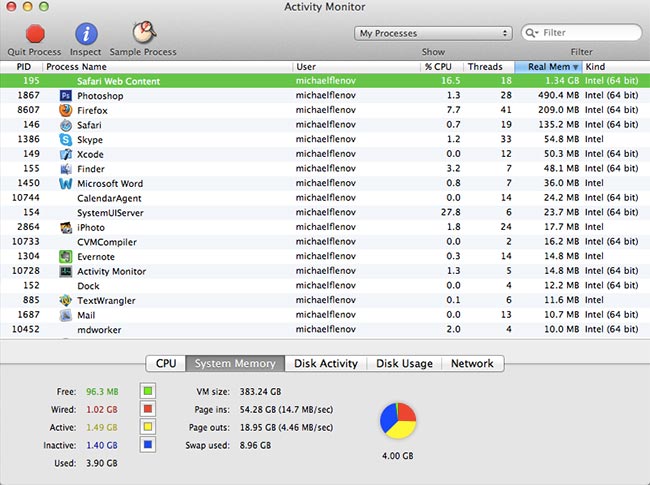
Task: Click the yellow Active memory color swatch
Action: [x=148, y=427]
